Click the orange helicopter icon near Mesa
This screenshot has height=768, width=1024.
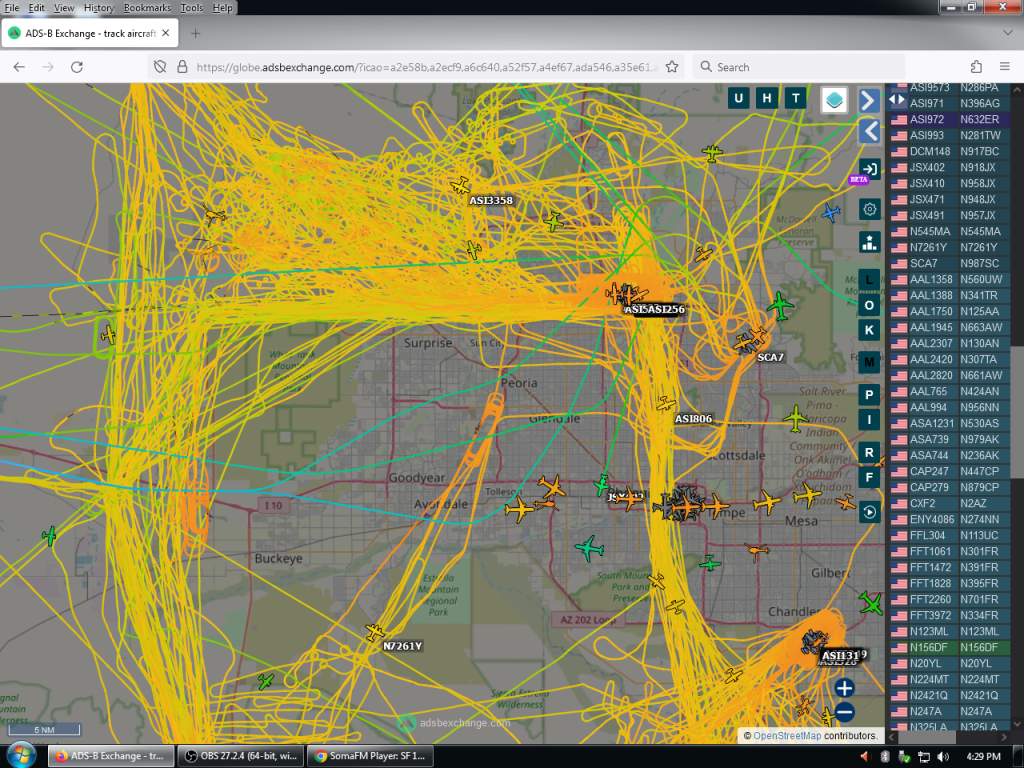pos(757,552)
